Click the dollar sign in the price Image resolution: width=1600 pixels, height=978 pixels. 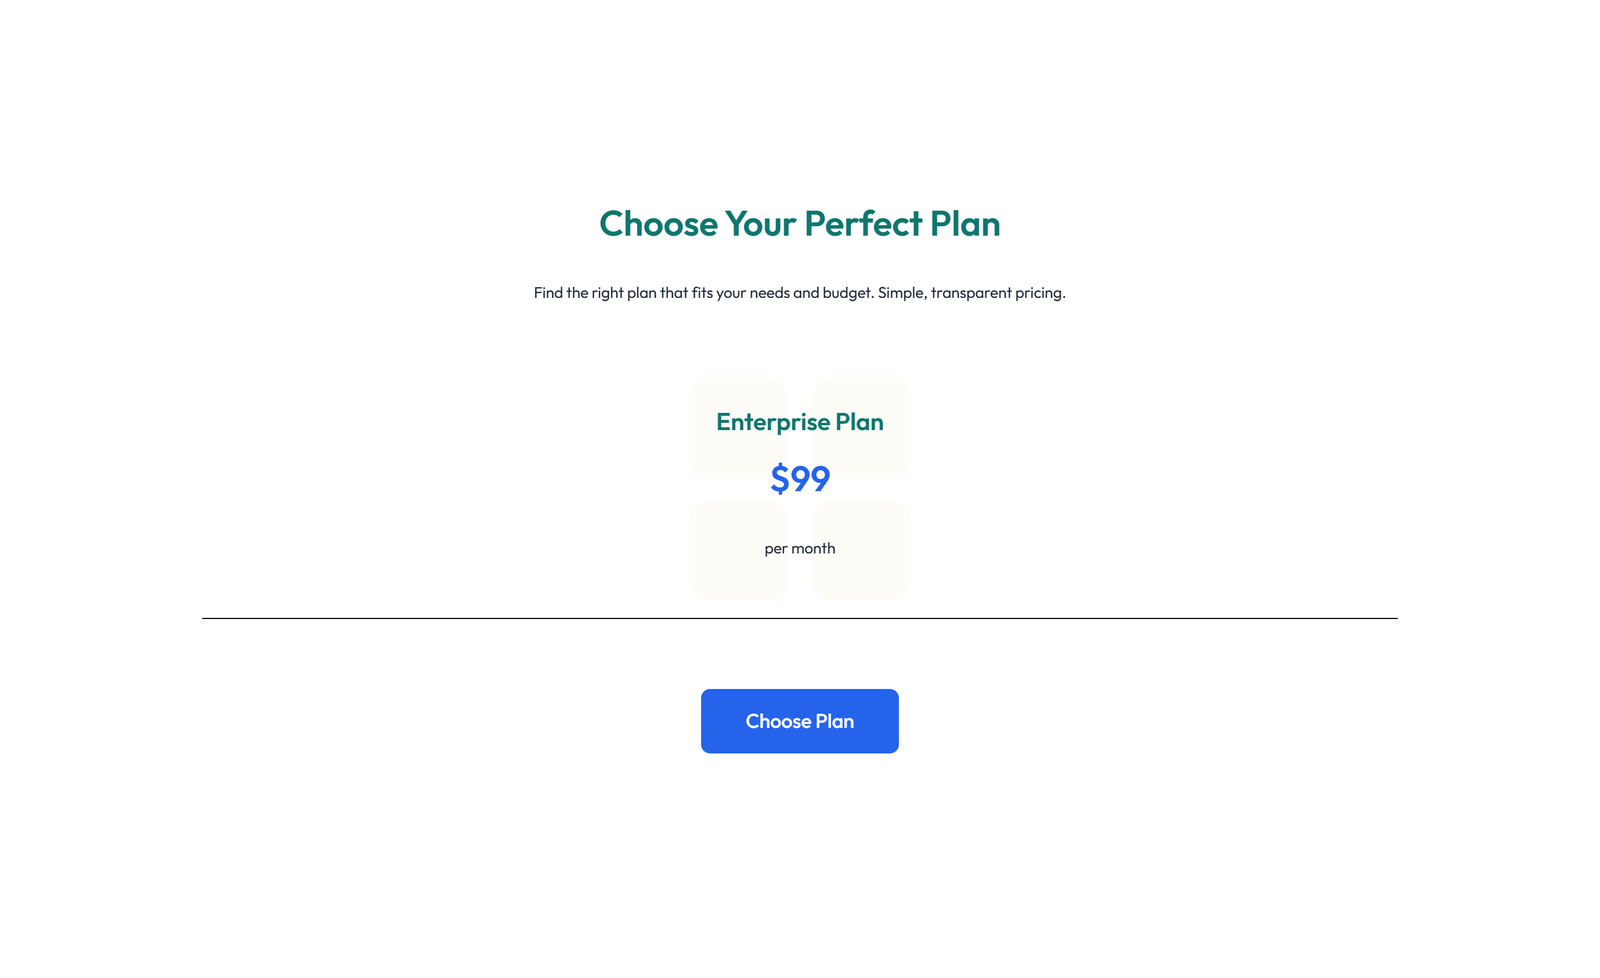779,479
